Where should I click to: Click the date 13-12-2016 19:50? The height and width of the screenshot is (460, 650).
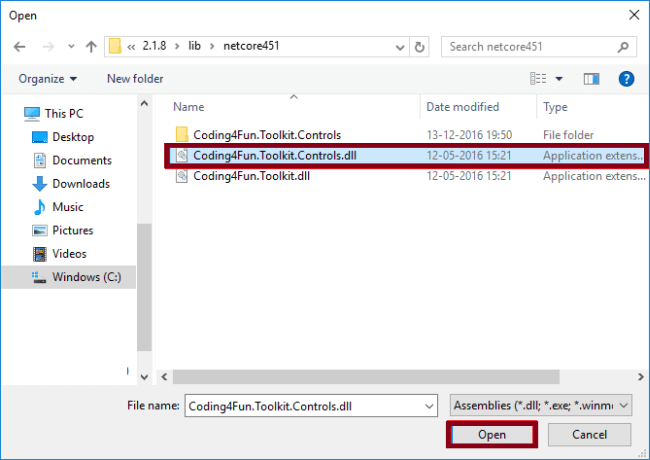click(x=469, y=135)
